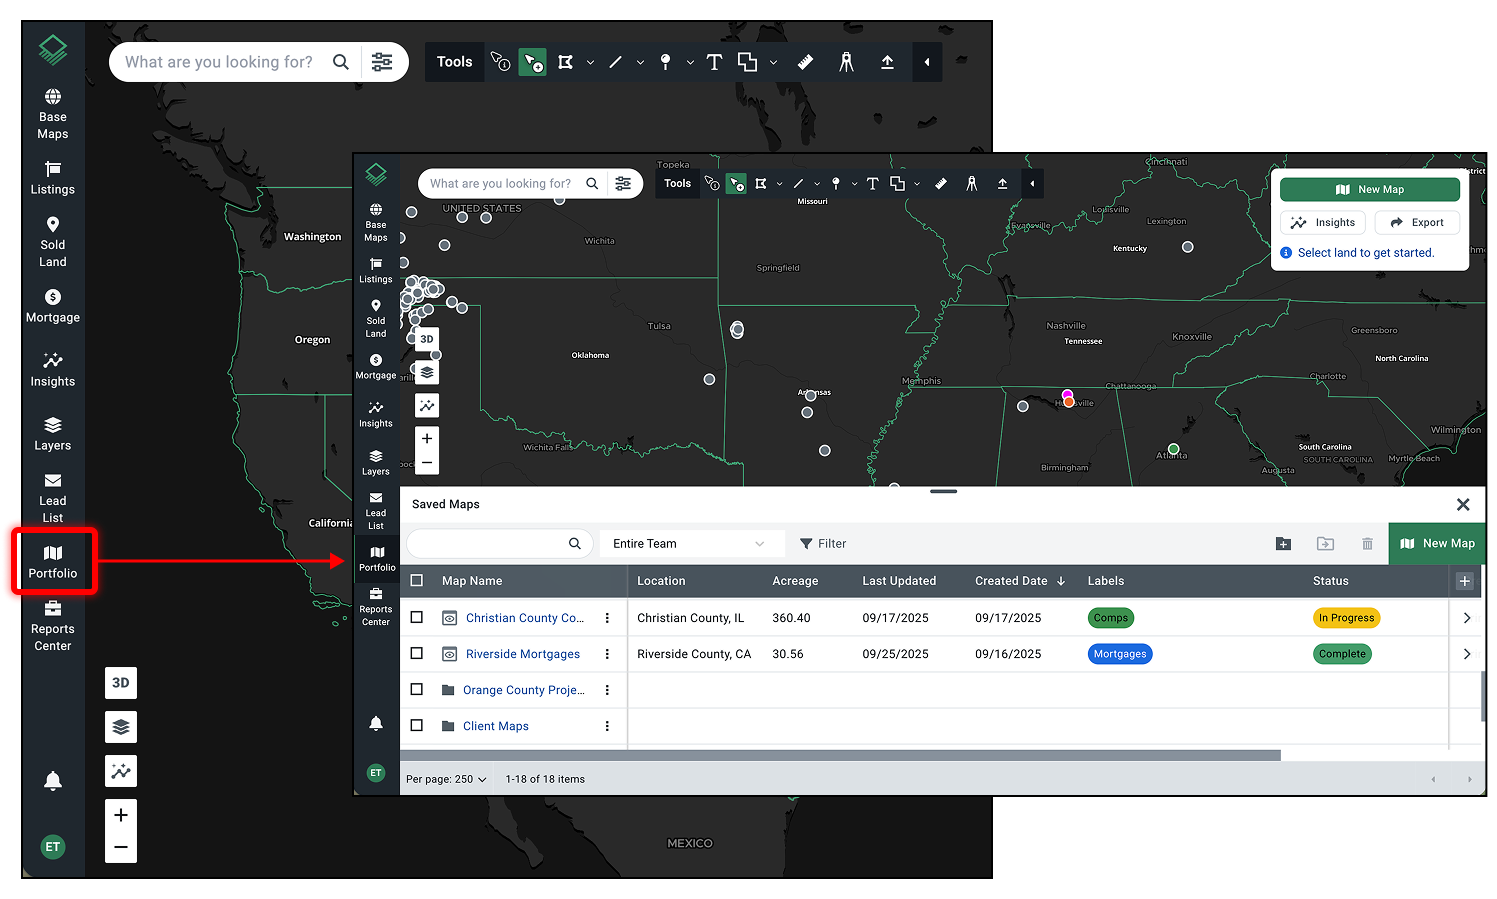Select the text tool in background window toolbar
1497x899 pixels.
point(714,62)
